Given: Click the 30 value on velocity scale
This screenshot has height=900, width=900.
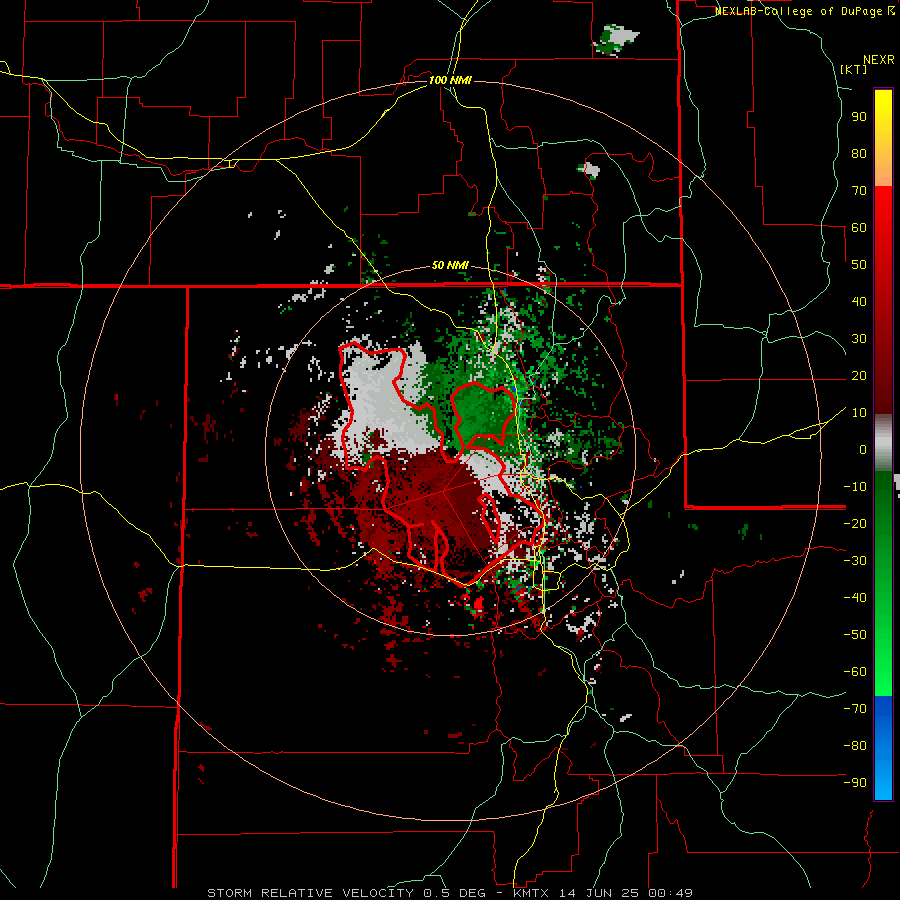Looking at the screenshot, I should click(x=859, y=339).
